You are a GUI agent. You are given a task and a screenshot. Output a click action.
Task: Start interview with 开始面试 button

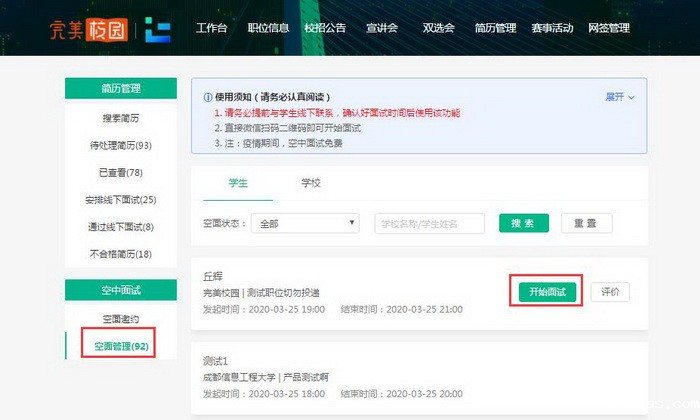[547, 292]
